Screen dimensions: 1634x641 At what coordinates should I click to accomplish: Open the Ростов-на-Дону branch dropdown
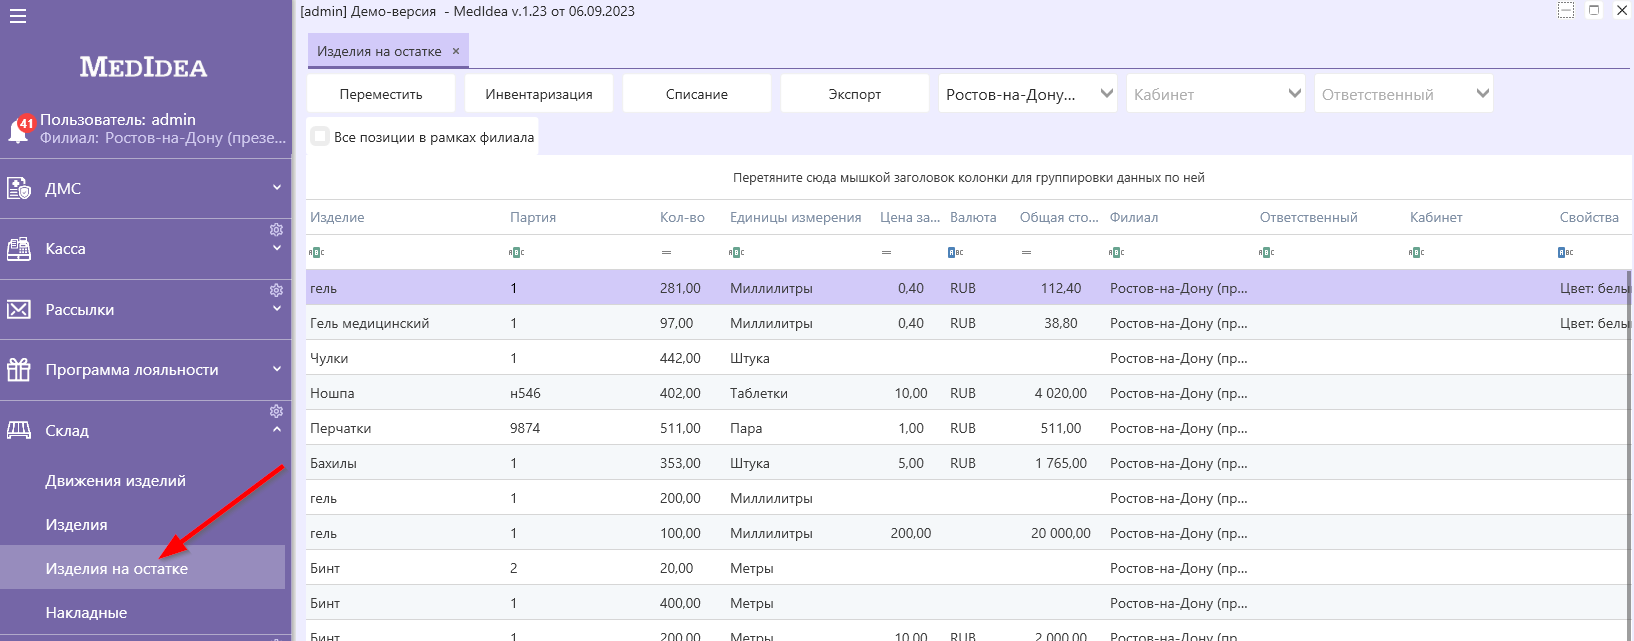[x=1028, y=94]
